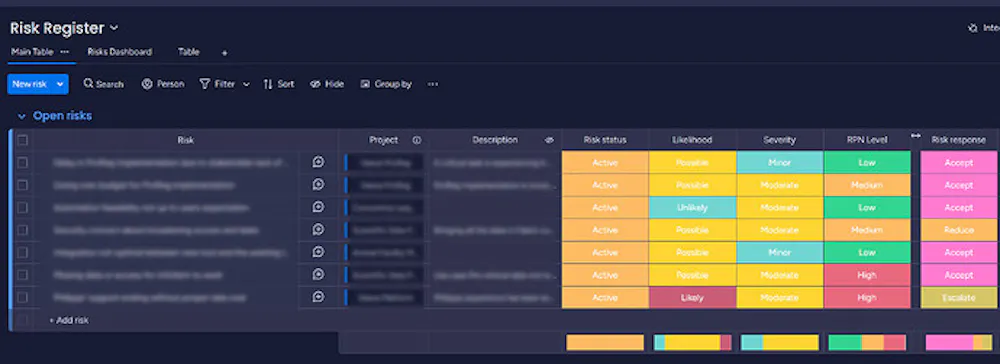Open toolbar more options ellipsis
1000x364 pixels.
pos(433,84)
